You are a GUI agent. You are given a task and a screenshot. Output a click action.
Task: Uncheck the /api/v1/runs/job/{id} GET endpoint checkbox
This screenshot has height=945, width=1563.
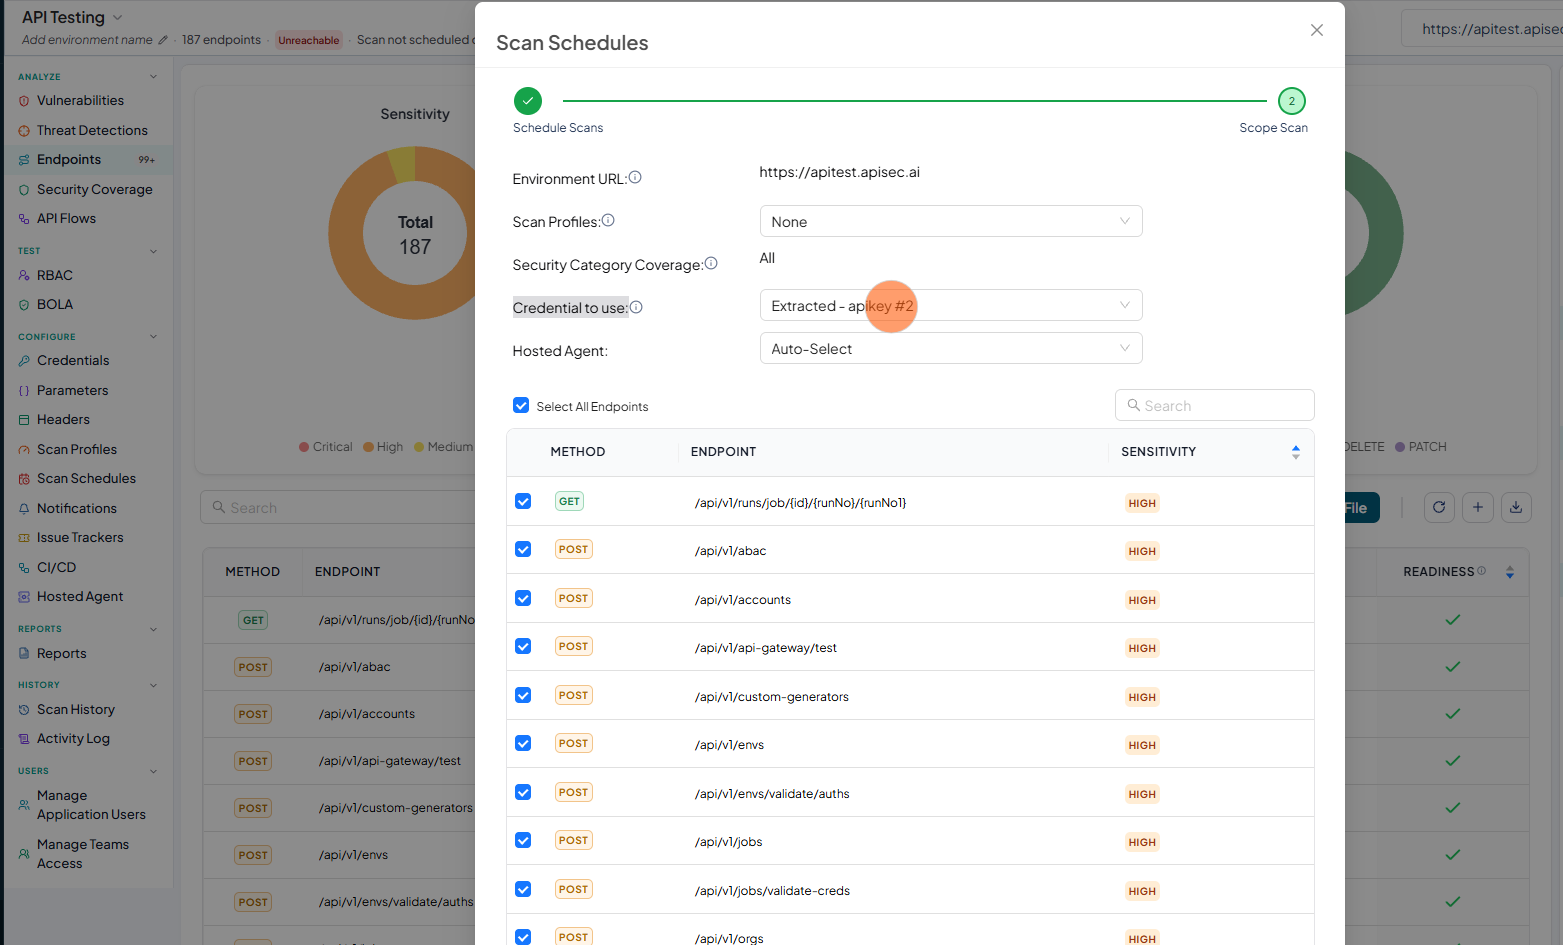pyautogui.click(x=523, y=501)
